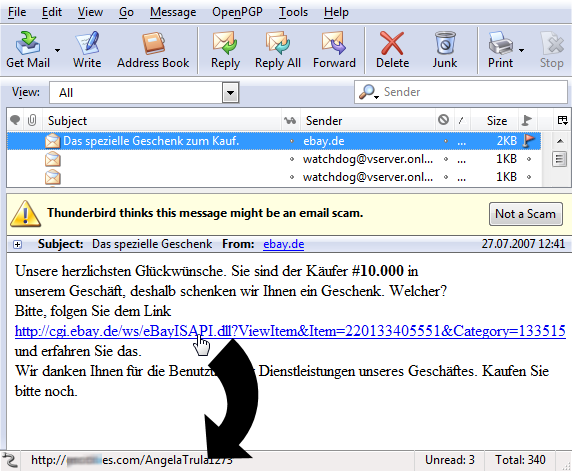The image size is (572, 472).
Task: Open the Message menu
Action: [173, 12]
